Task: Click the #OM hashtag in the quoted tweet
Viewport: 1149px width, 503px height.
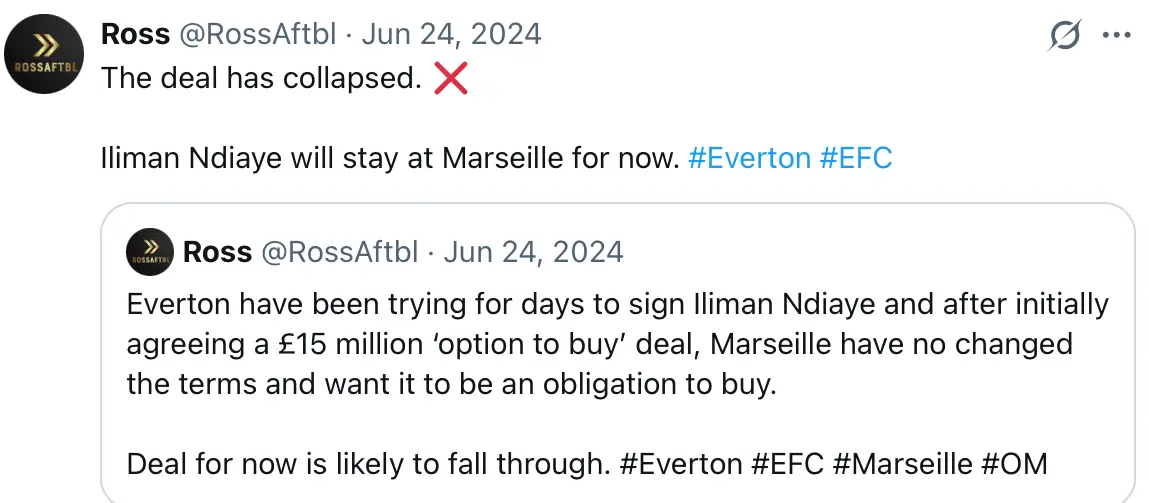Action: [x=1014, y=464]
